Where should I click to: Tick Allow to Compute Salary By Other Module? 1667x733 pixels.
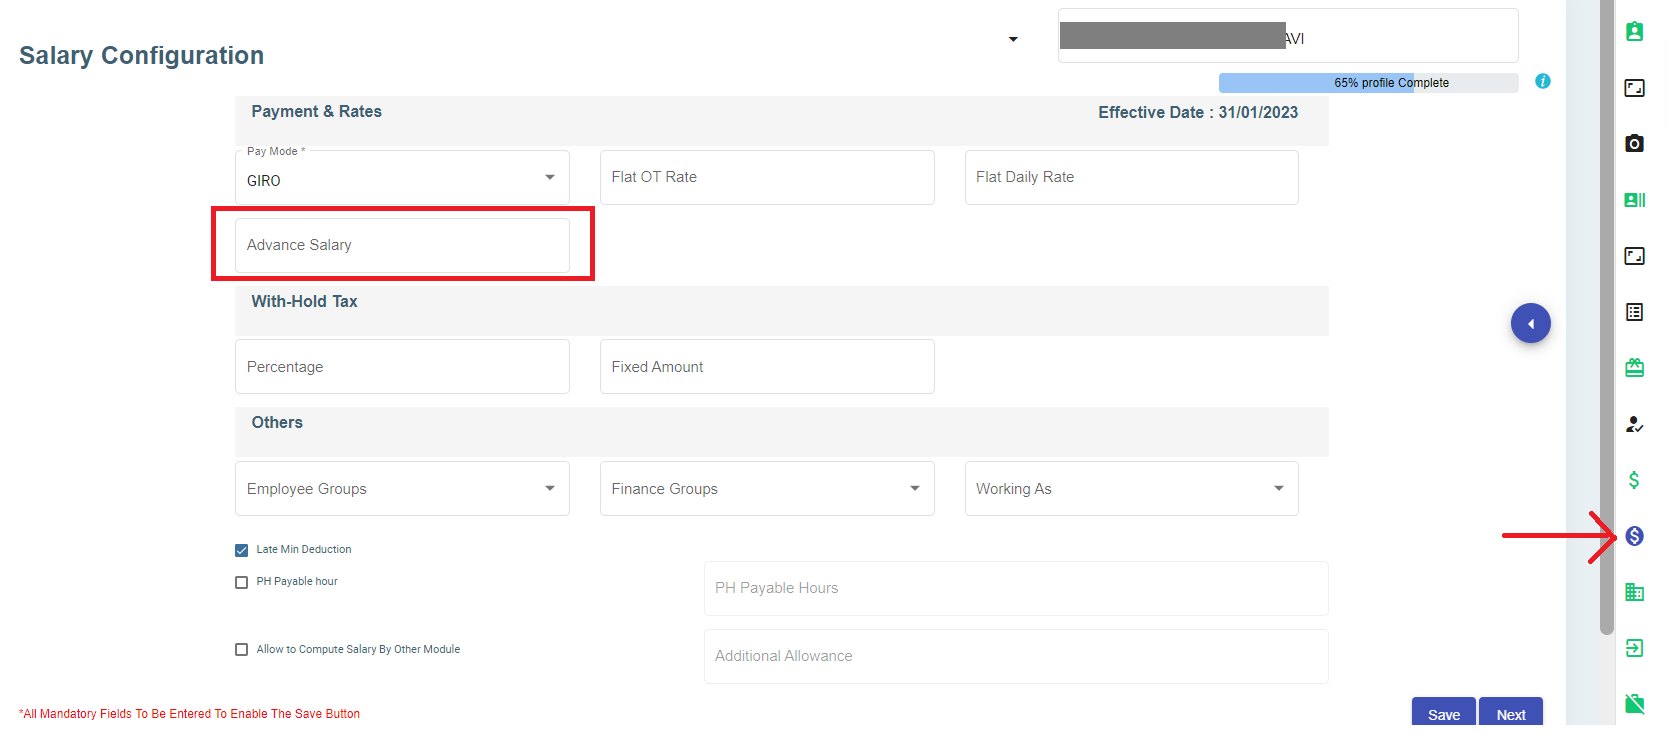coord(241,650)
